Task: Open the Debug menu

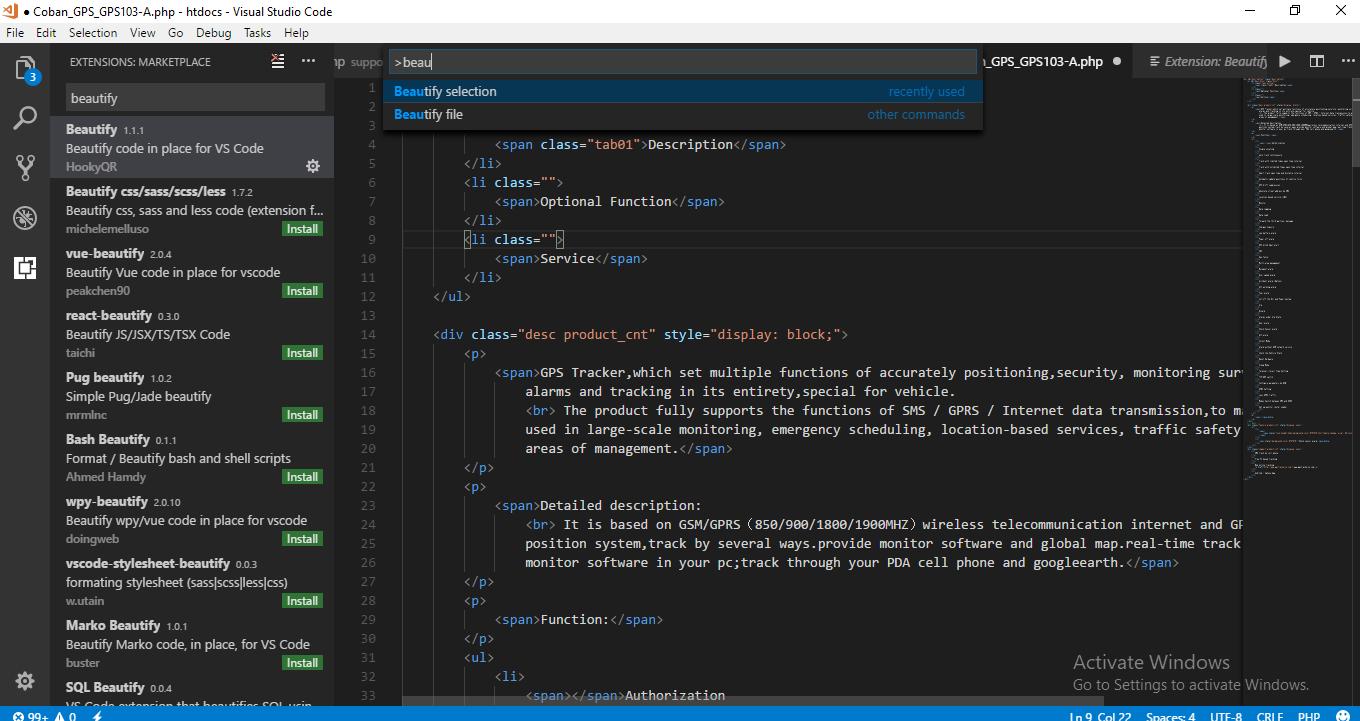Action: (213, 33)
